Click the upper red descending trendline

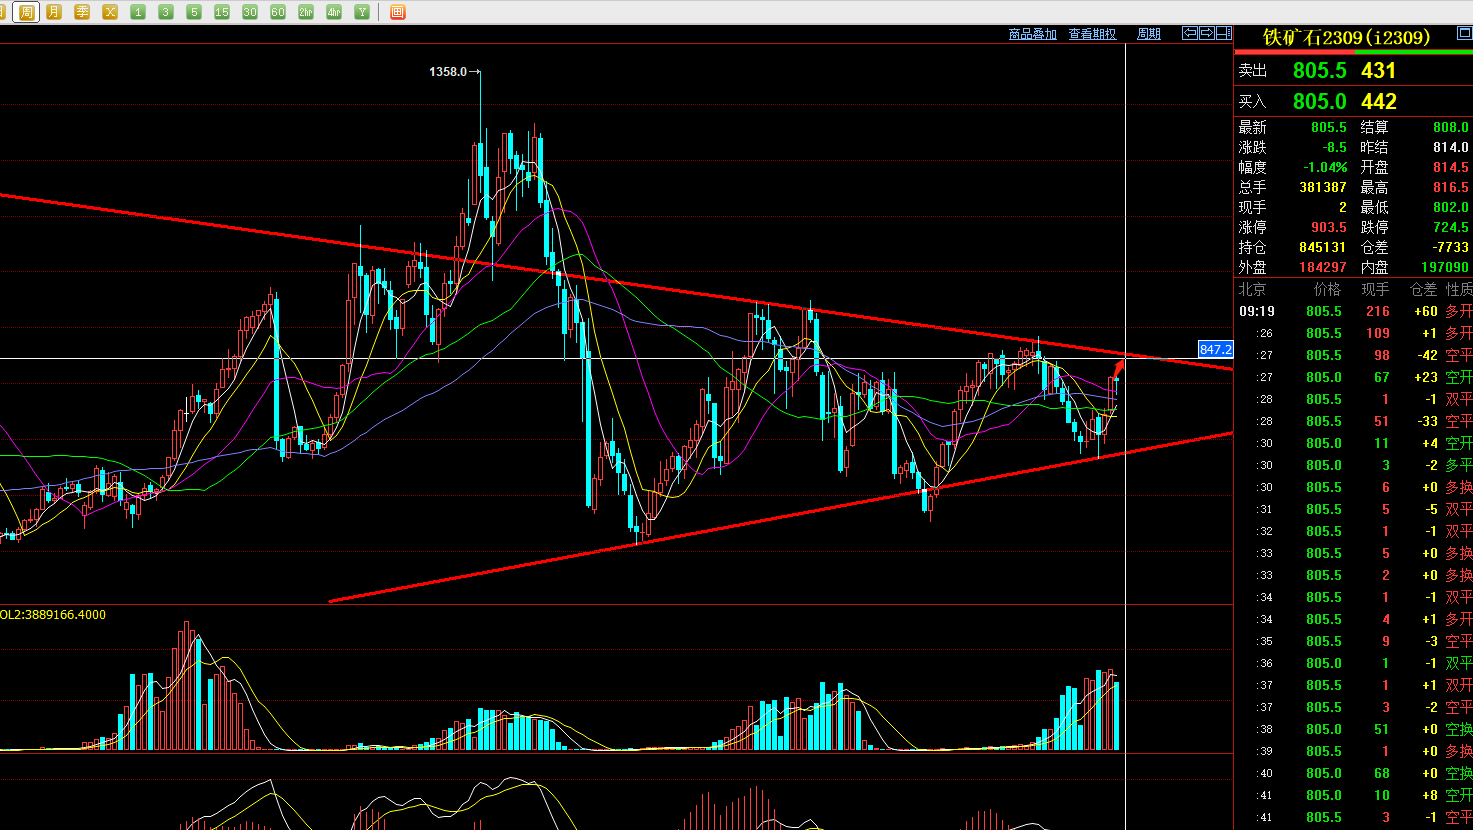tap(616, 282)
